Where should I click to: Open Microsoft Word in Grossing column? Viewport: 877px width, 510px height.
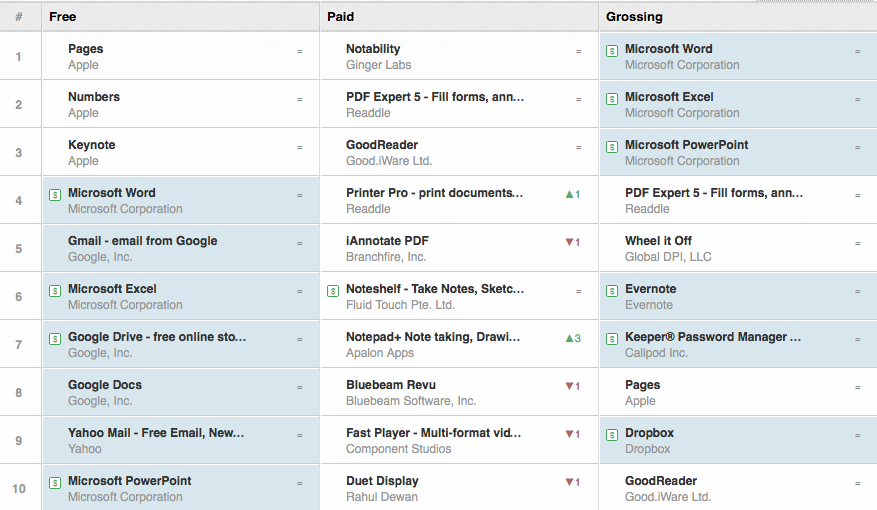(668, 49)
